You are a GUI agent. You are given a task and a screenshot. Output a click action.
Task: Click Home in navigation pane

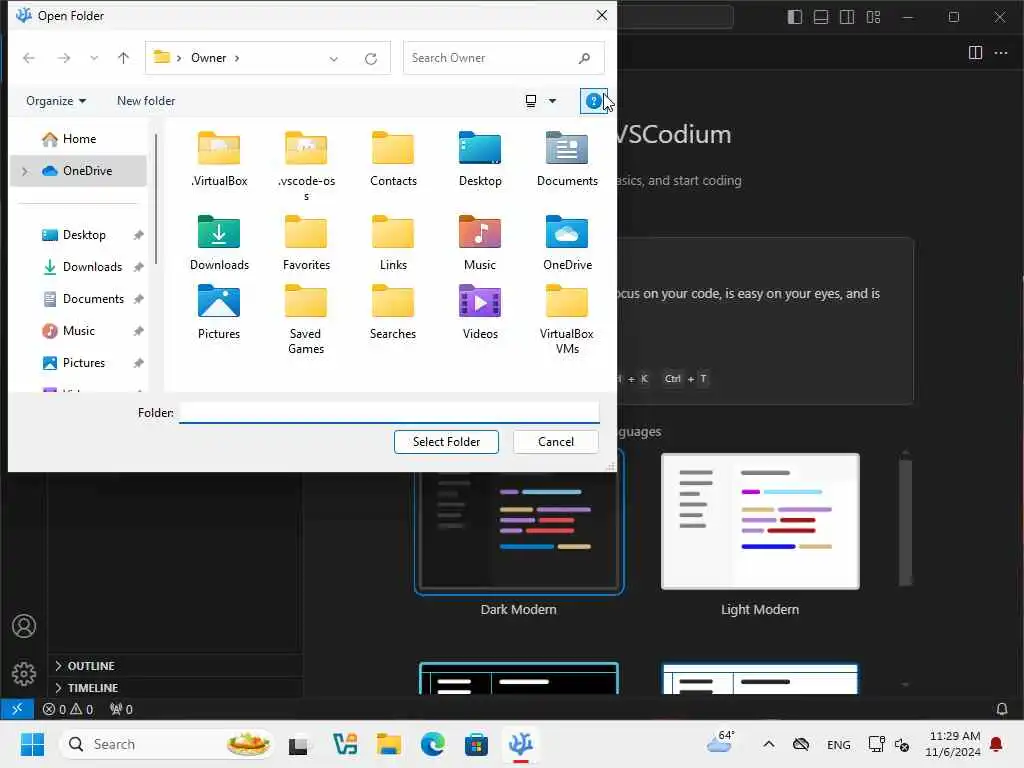tap(79, 138)
